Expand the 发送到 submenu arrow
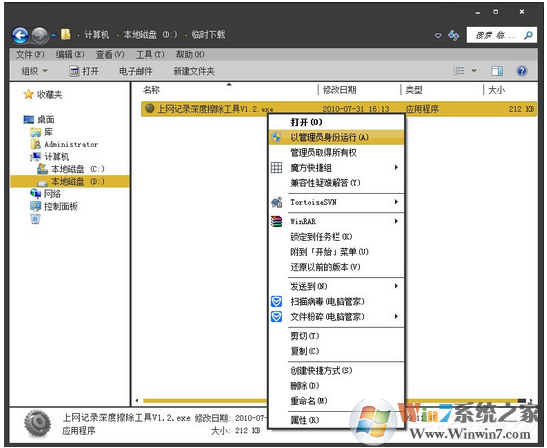547x448 pixels. point(396,286)
